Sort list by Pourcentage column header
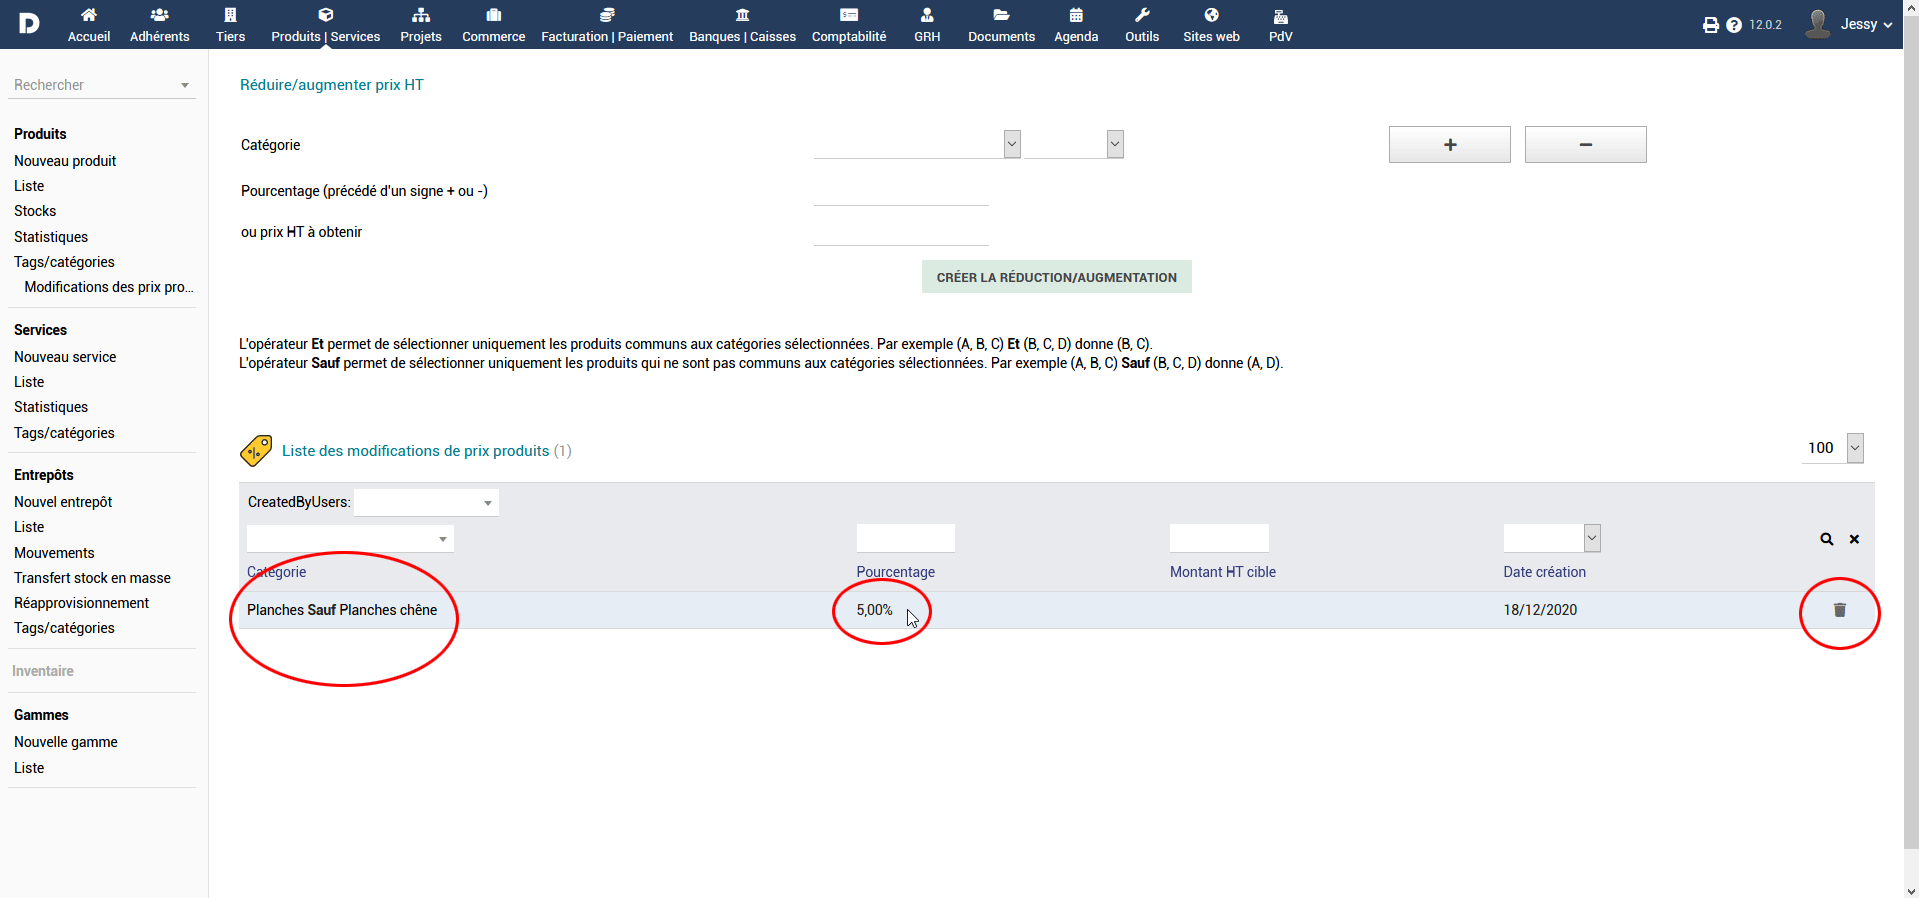This screenshot has width=1919, height=898. 895,572
